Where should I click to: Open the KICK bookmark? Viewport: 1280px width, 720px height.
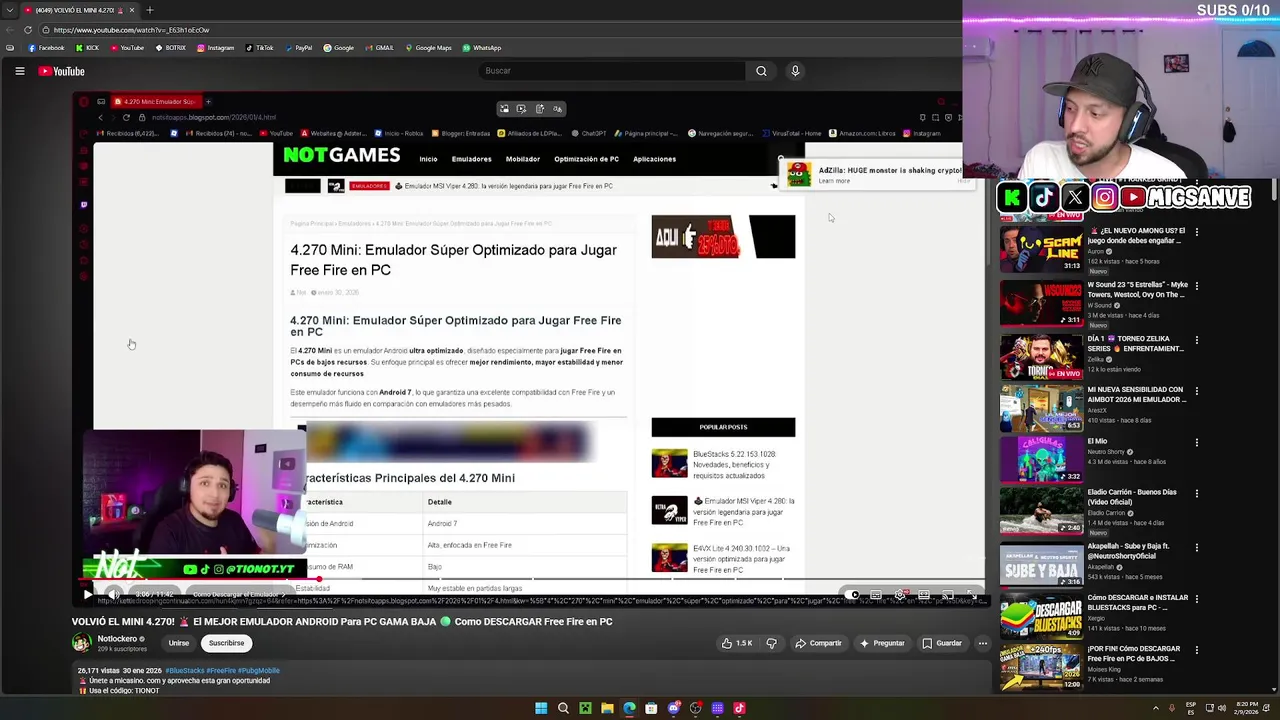pyautogui.click(x=87, y=48)
